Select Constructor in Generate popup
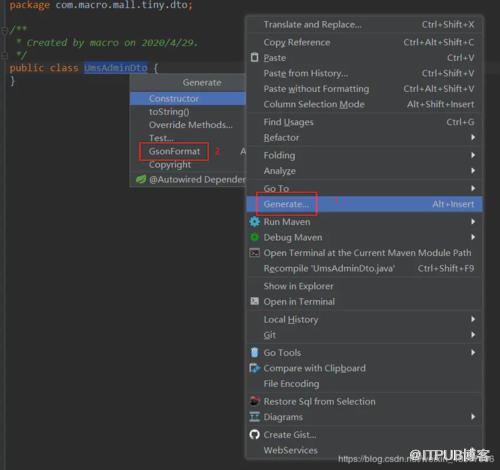The height and width of the screenshot is (470, 500). pos(188,99)
